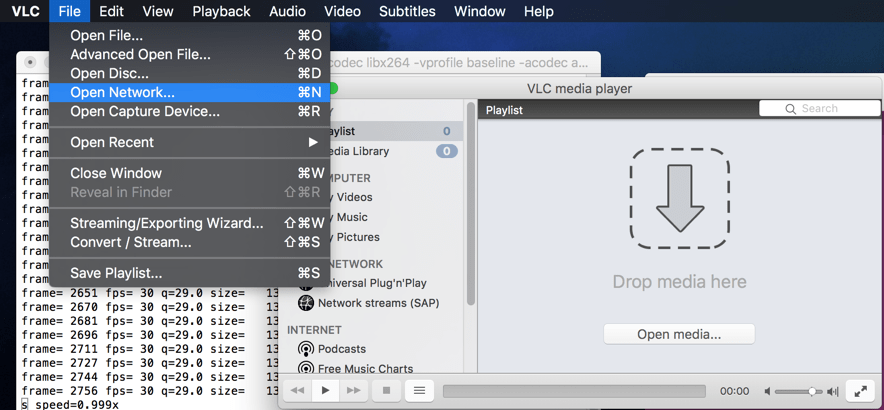Click the previous track rewind button

[297, 390]
